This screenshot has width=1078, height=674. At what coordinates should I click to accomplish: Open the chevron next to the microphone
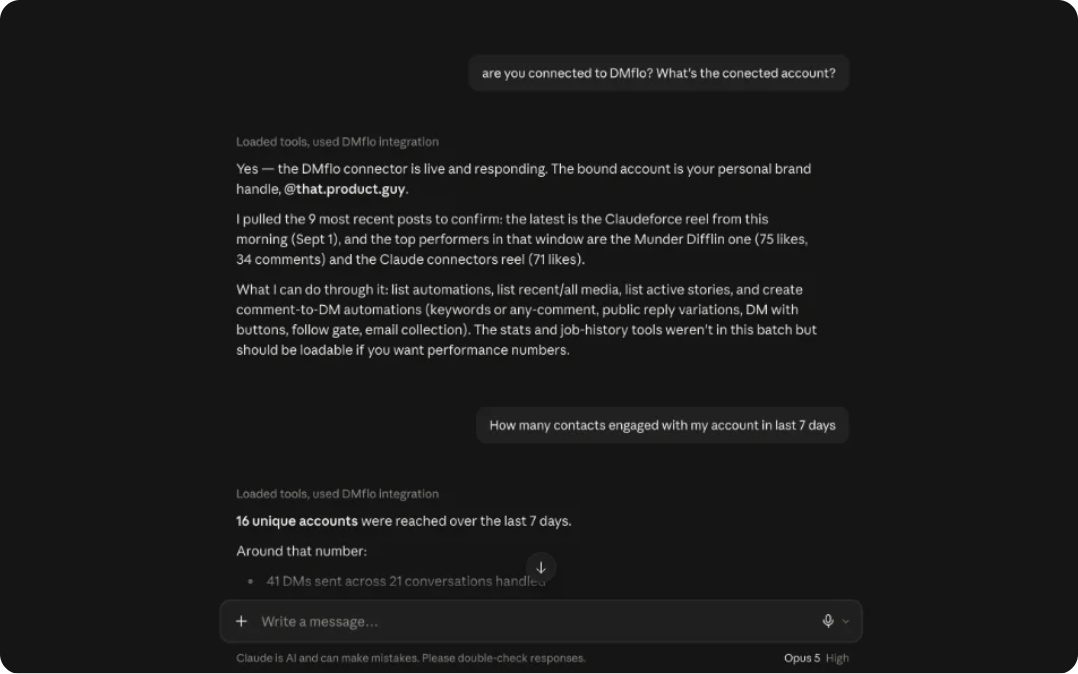coord(846,622)
